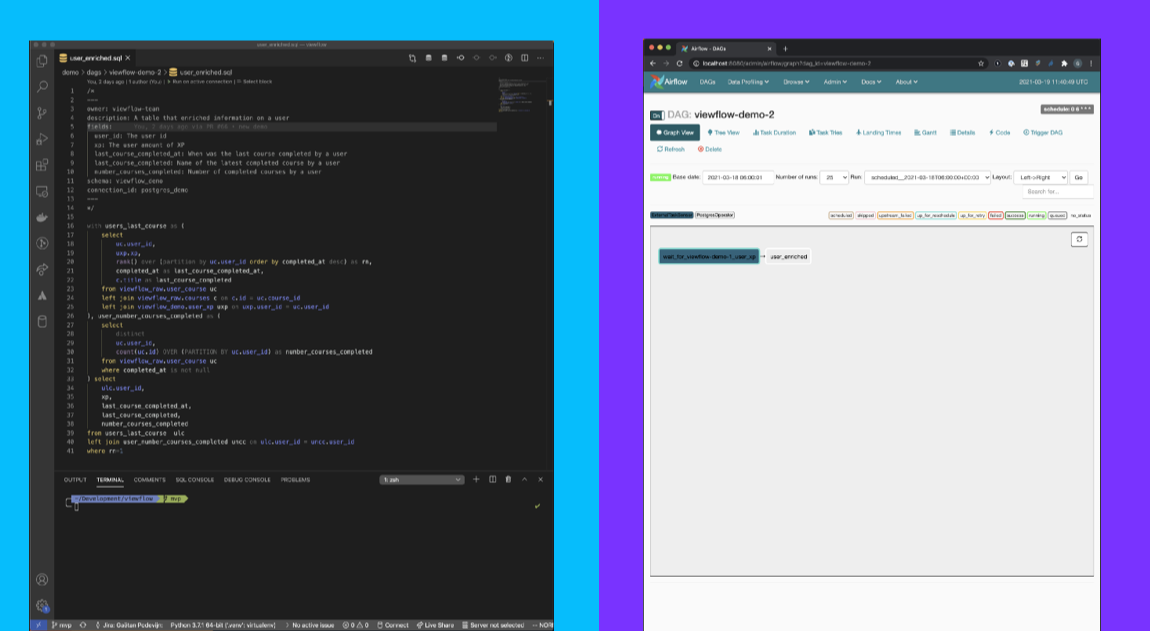Viewport: 1150px width, 631px height.
Task: Switch to Tree View in Airflow
Action: coord(723,131)
